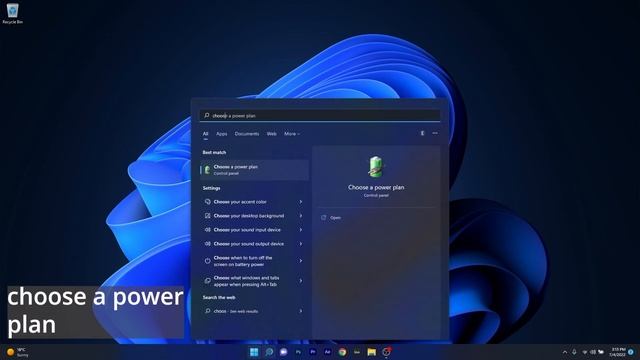Expand the More filter dropdown

click(292, 134)
